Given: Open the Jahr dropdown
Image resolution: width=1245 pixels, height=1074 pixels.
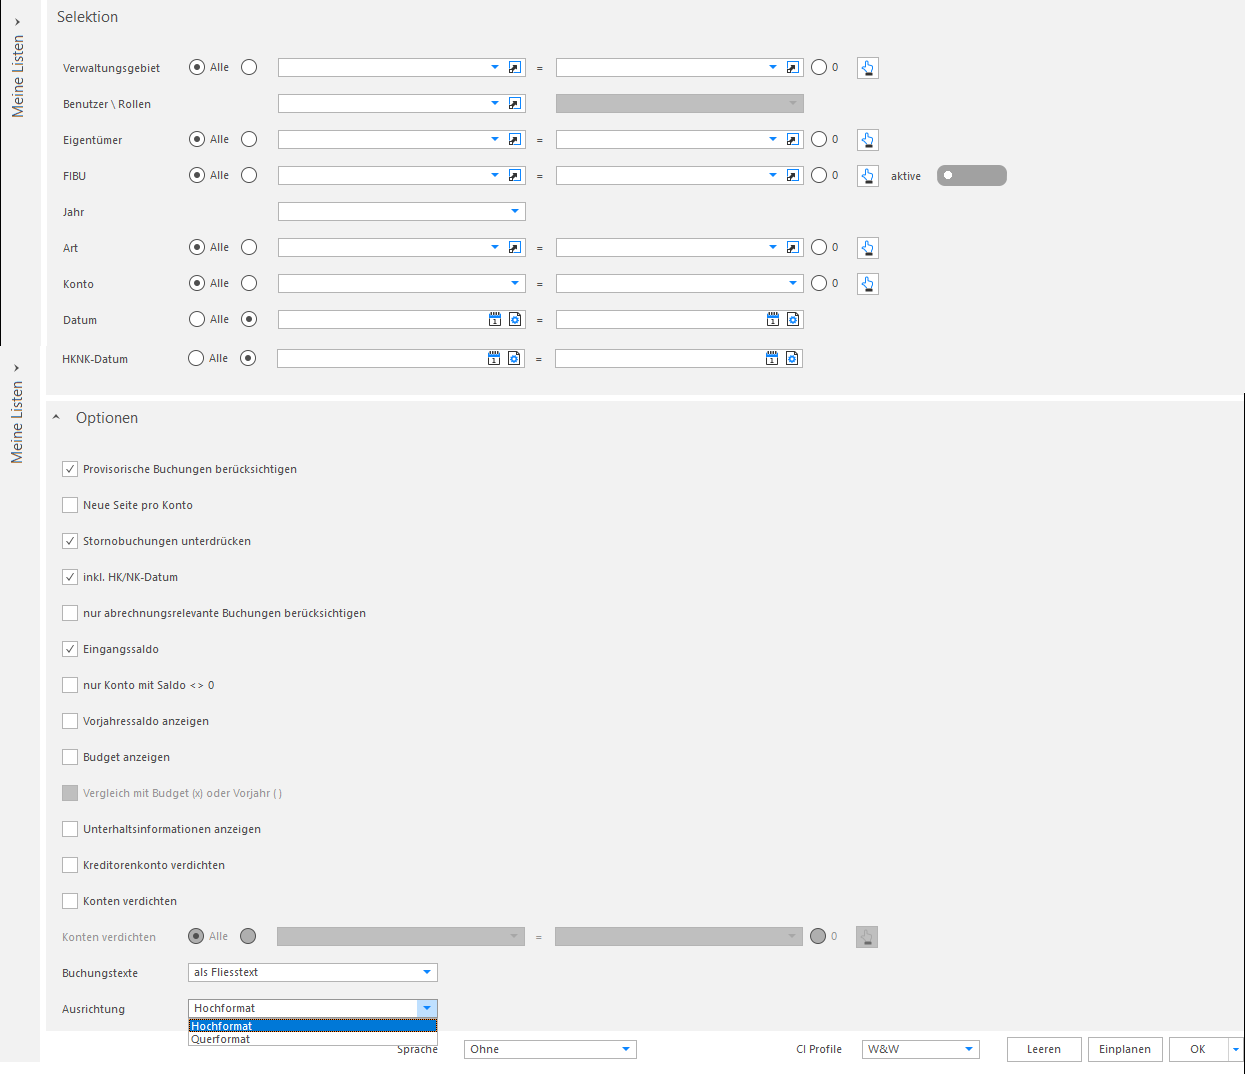Looking at the screenshot, I should point(515,212).
